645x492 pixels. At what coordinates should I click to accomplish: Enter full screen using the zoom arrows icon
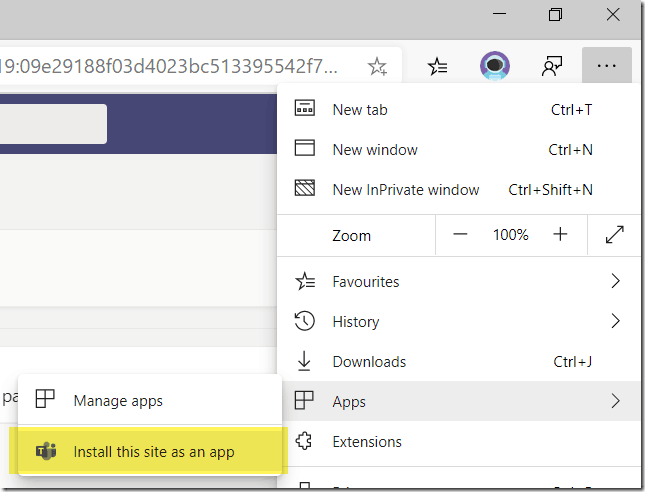click(615, 235)
